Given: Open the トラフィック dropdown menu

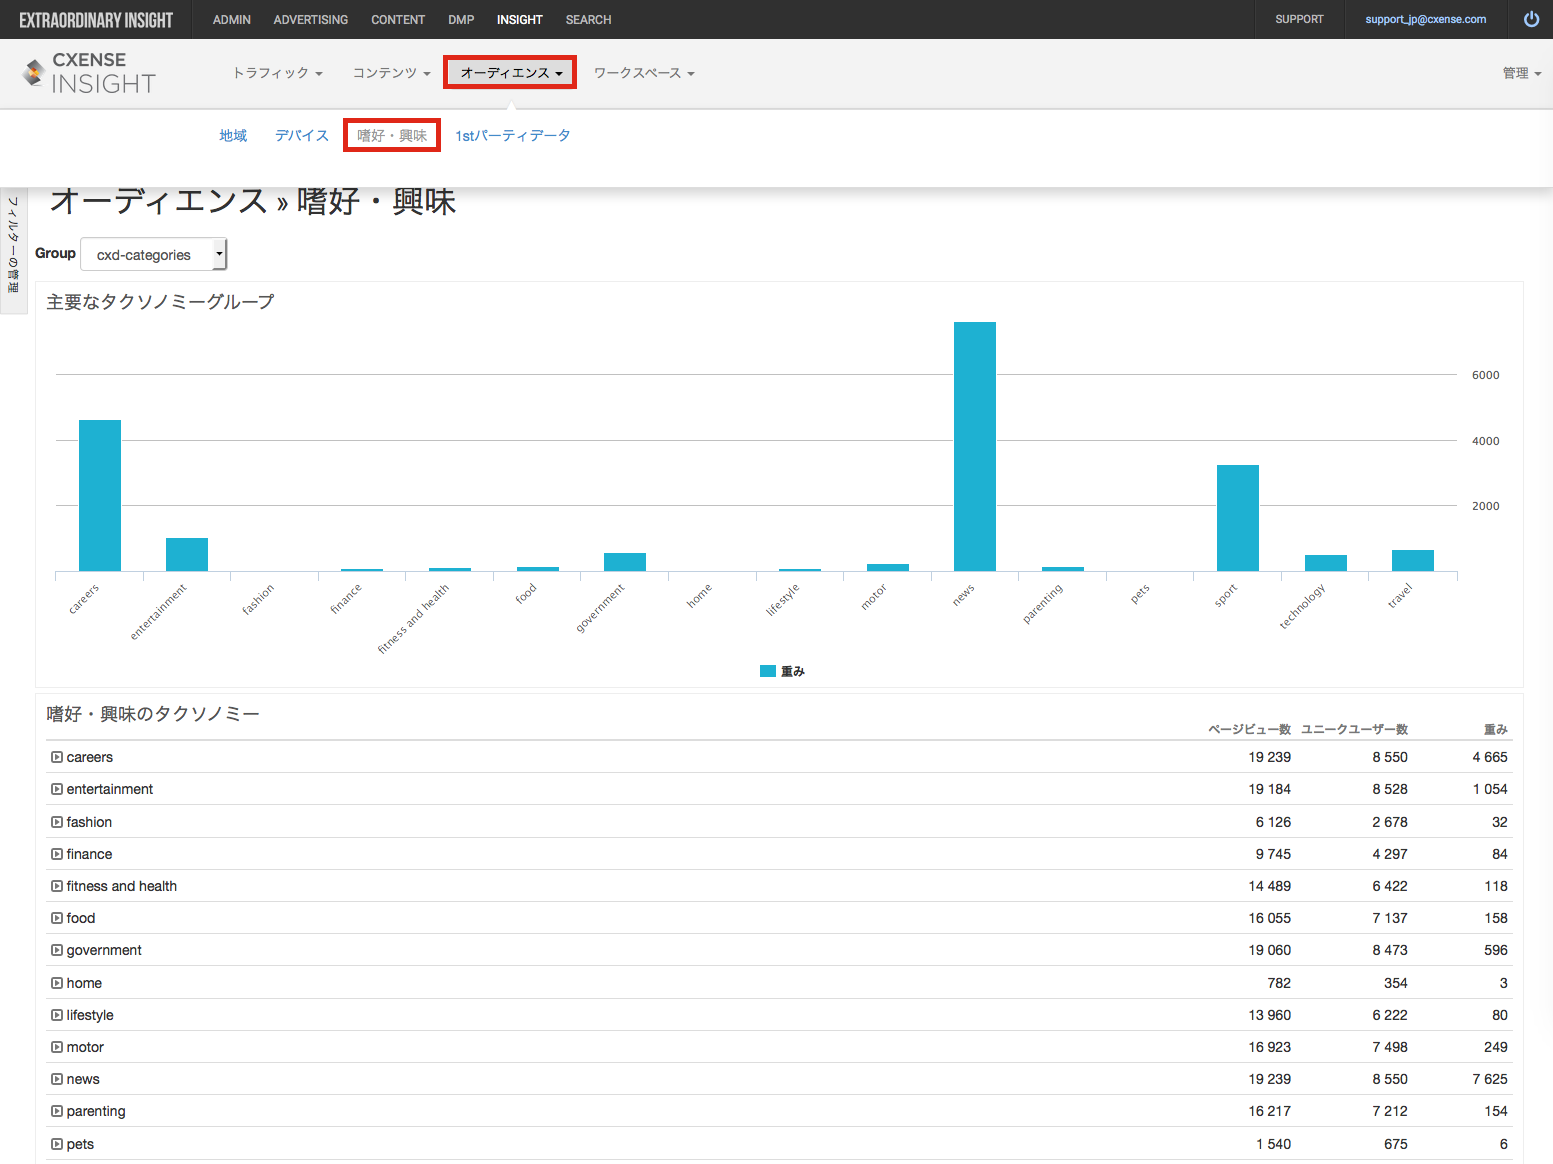Looking at the screenshot, I should tap(277, 73).
